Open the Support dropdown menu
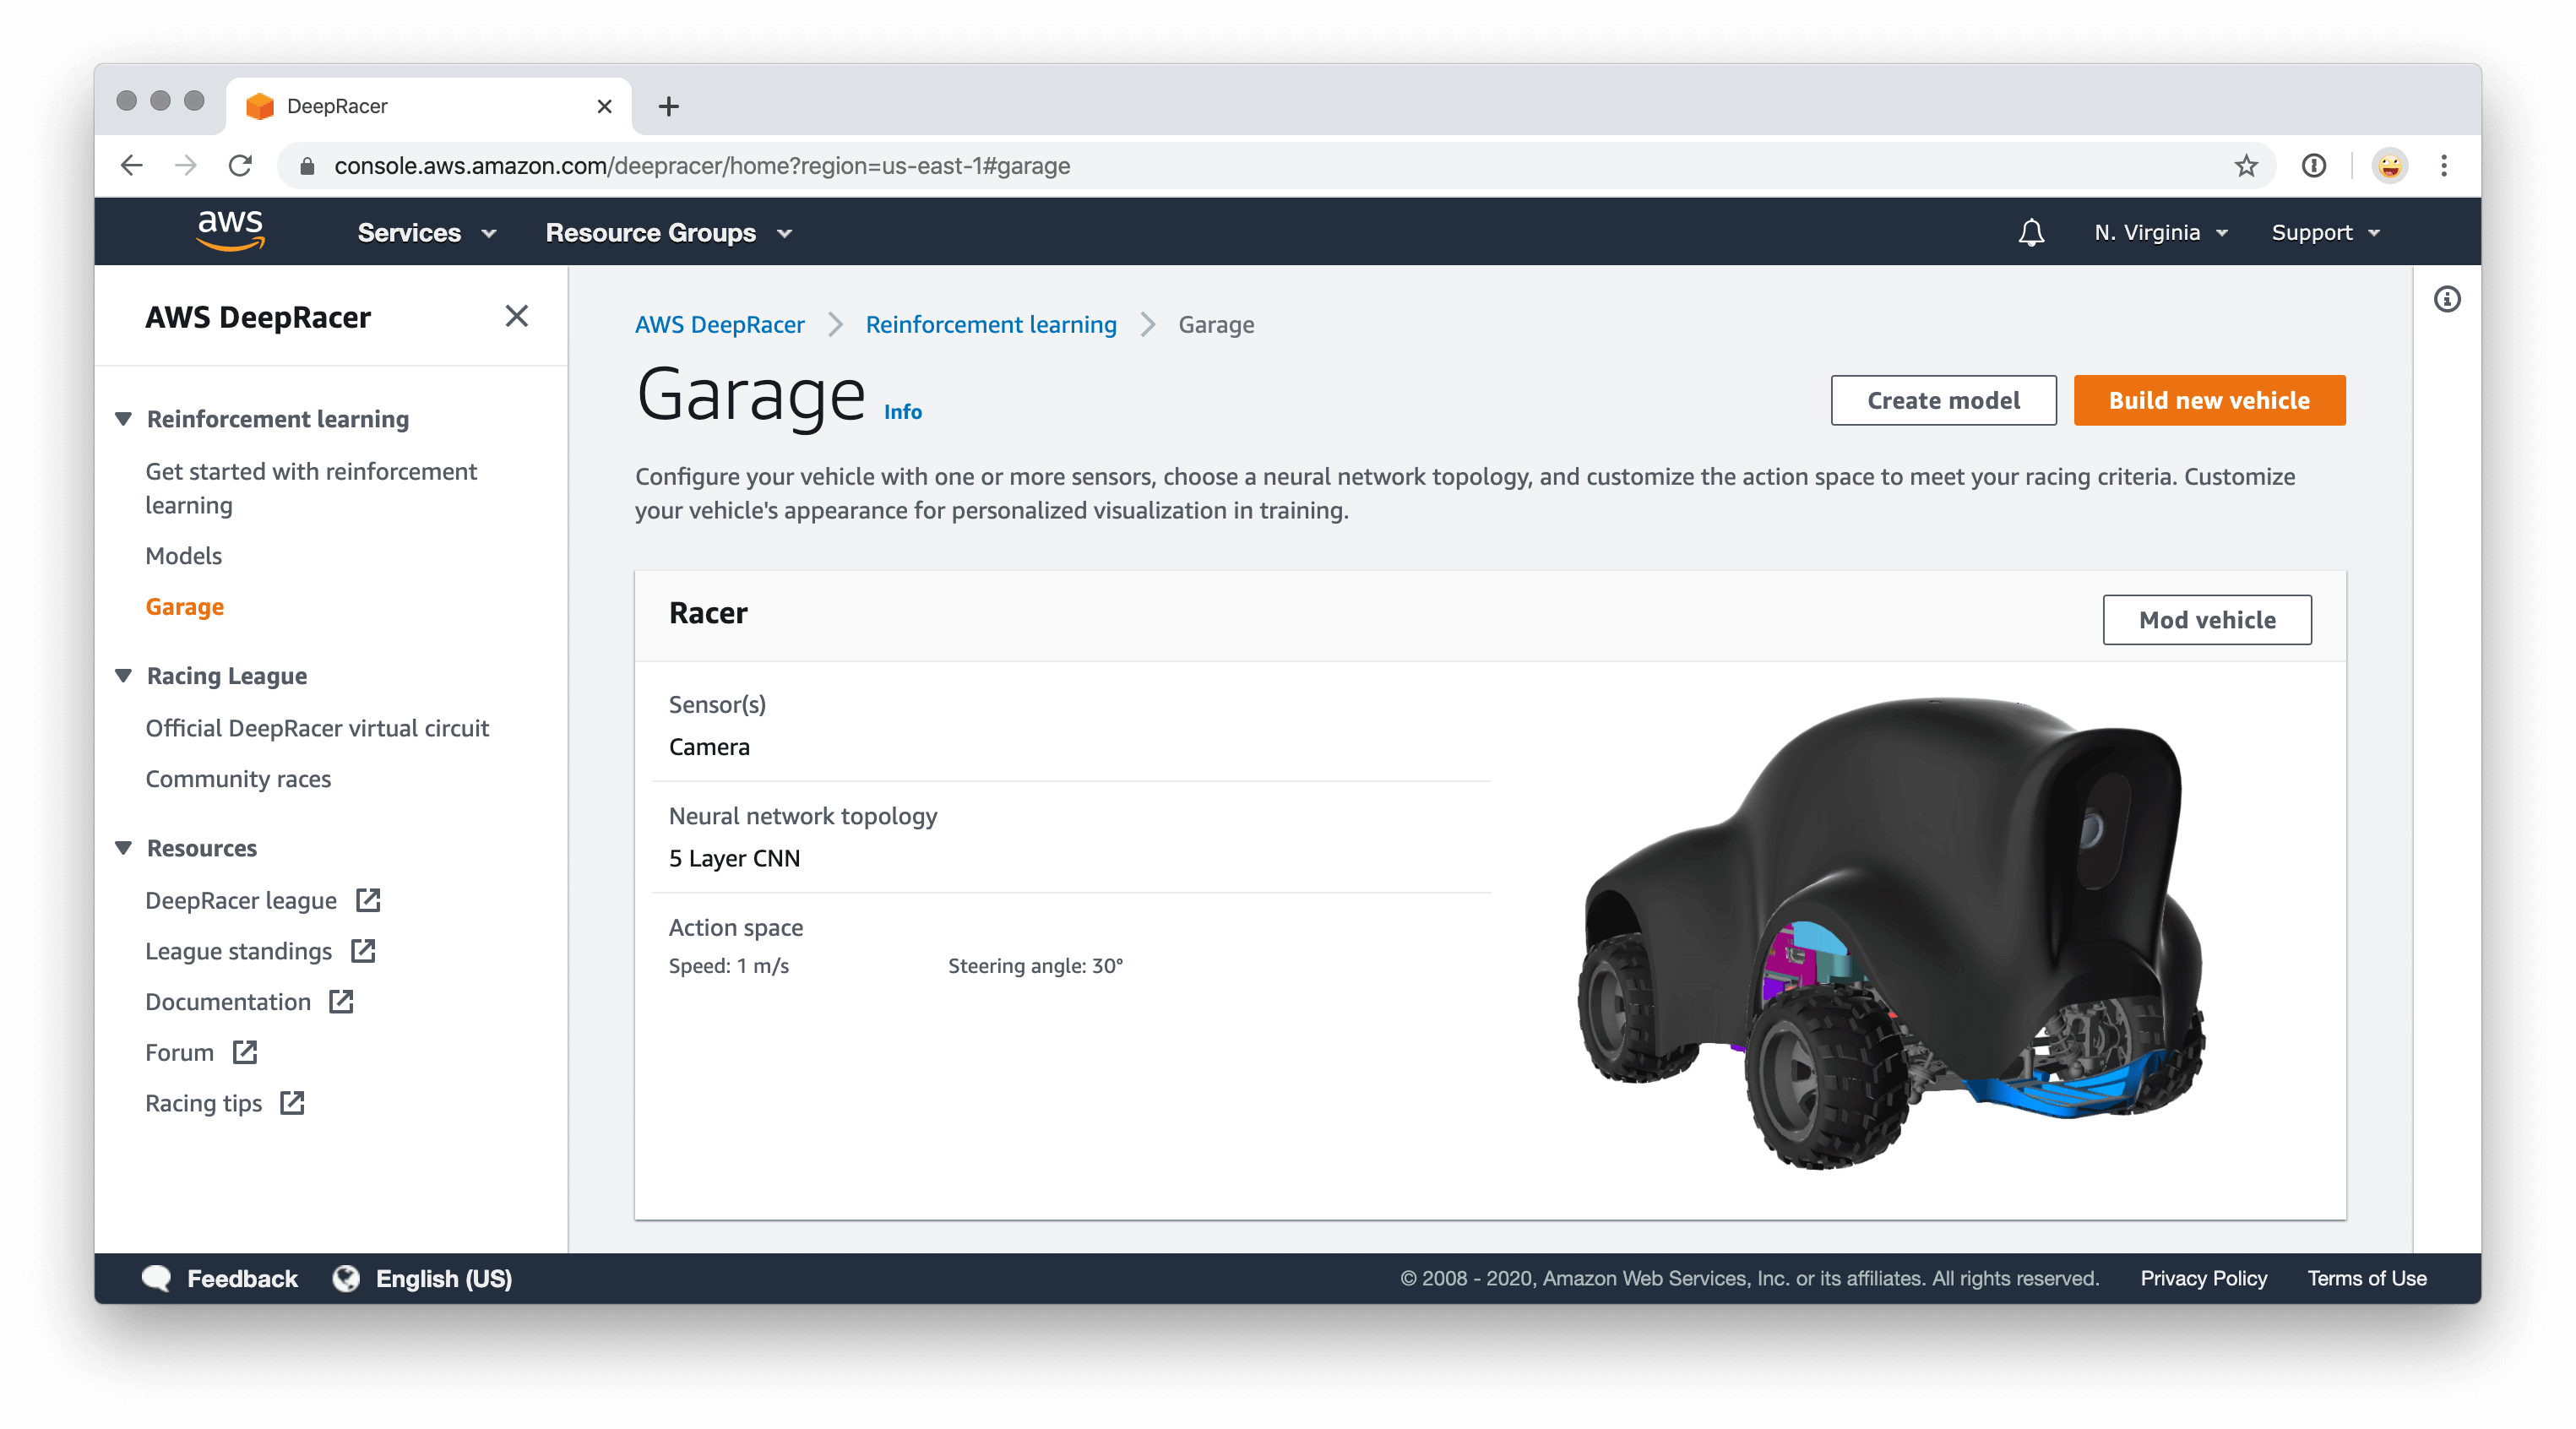This screenshot has height=1429, width=2576. pos(2325,233)
